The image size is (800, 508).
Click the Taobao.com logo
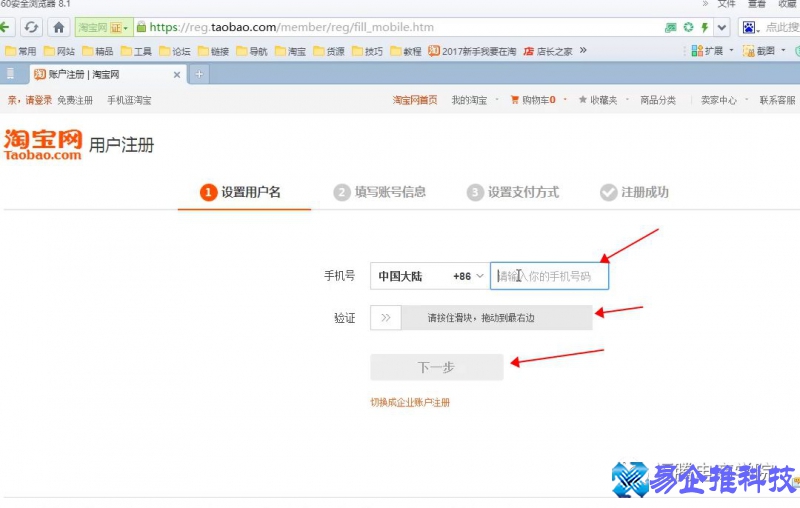(x=43, y=145)
